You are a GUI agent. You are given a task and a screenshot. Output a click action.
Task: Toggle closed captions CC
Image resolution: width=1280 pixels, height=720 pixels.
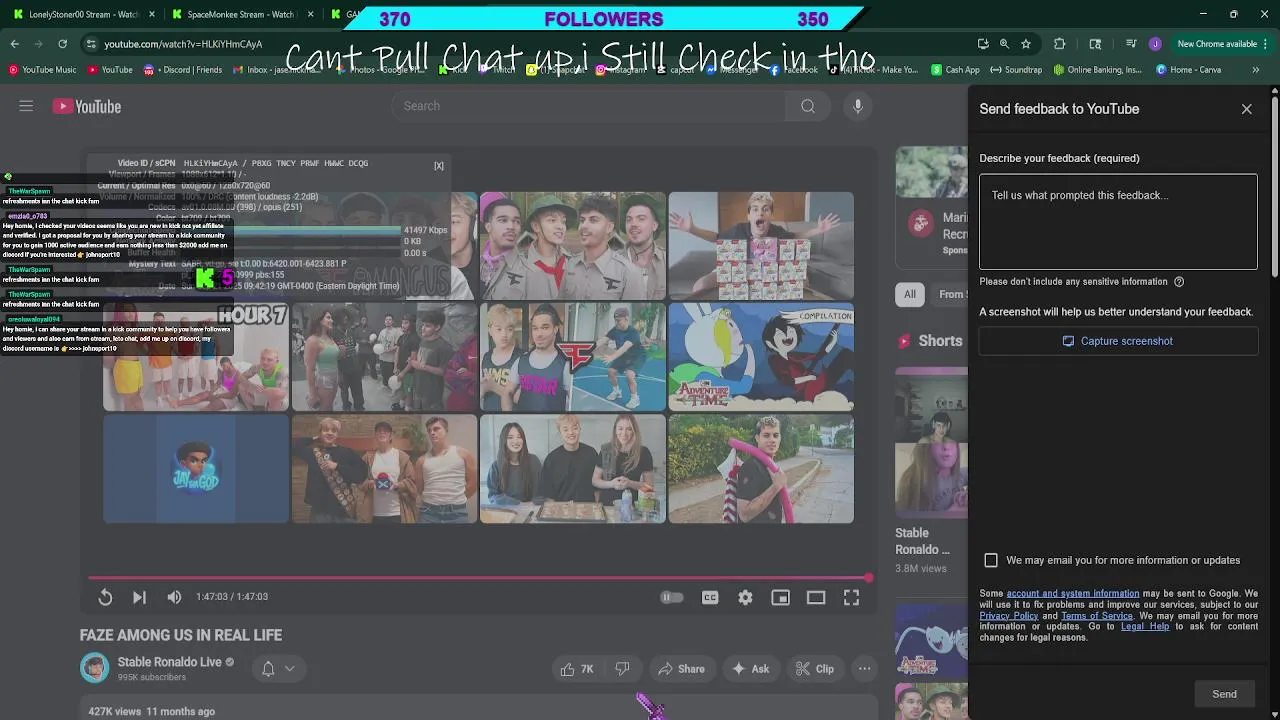(x=710, y=597)
